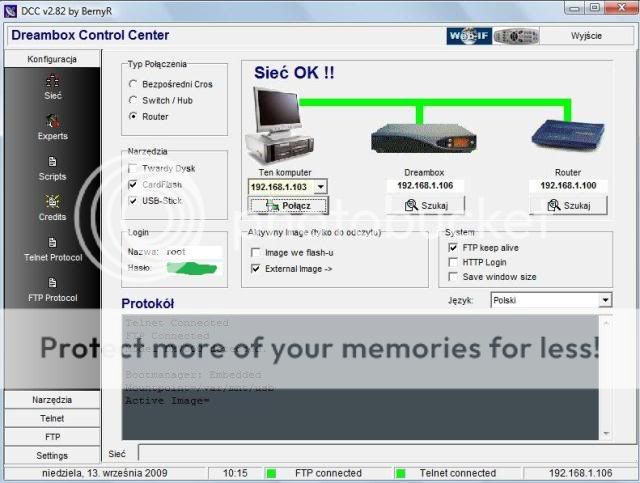Click the Sieć OK !! heading
640x483 pixels.
click(x=294, y=73)
